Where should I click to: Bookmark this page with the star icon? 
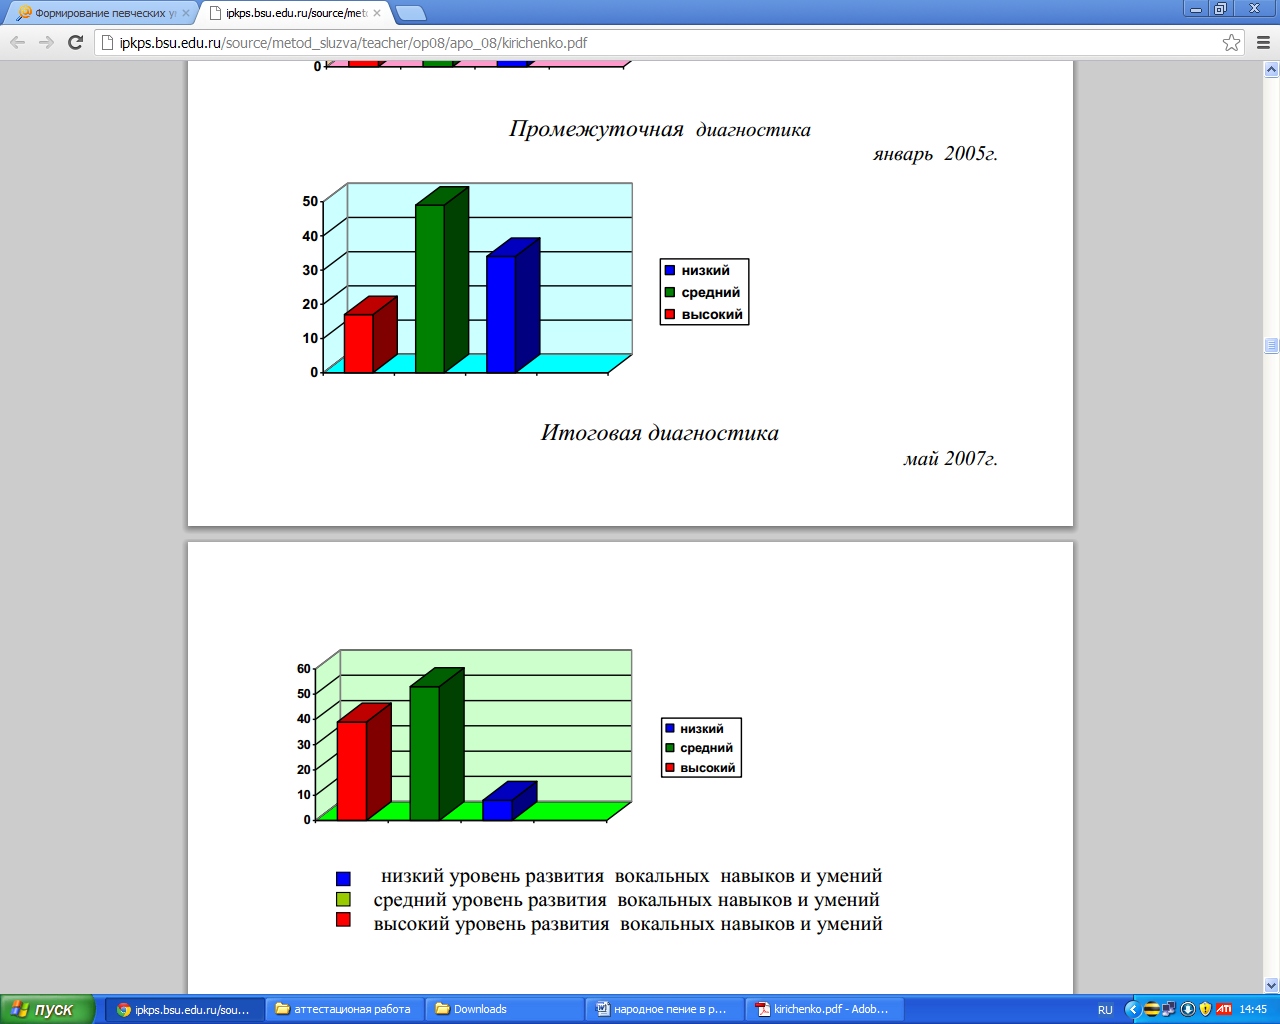1231,42
